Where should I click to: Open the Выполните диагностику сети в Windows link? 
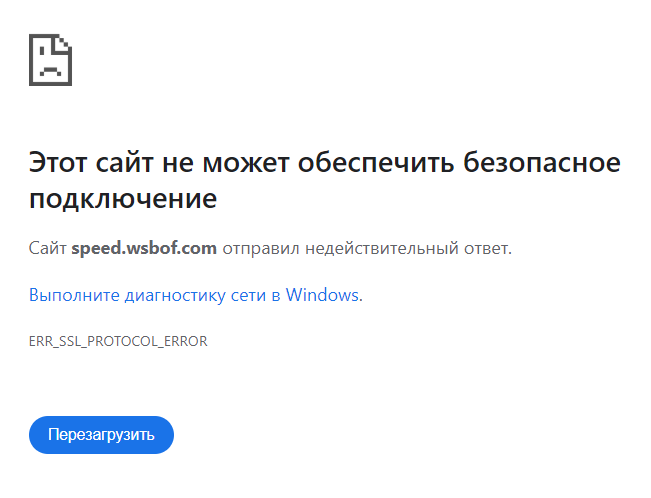tap(196, 295)
